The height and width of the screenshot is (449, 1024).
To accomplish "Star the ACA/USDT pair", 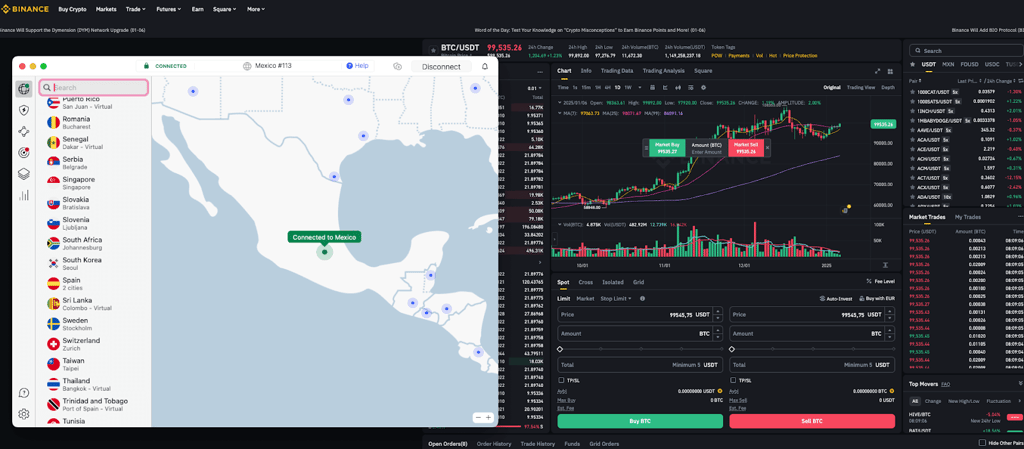I will click(x=912, y=139).
